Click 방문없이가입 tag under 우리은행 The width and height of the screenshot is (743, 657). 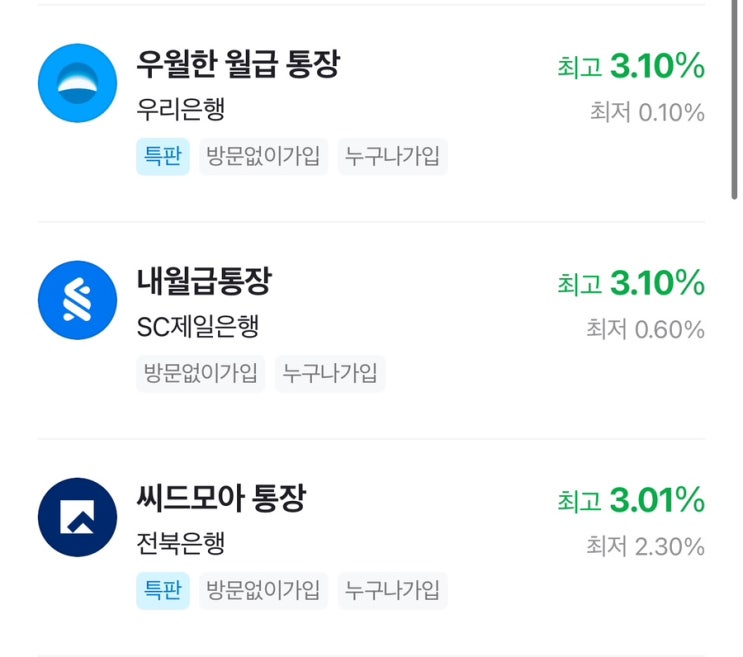(x=263, y=157)
